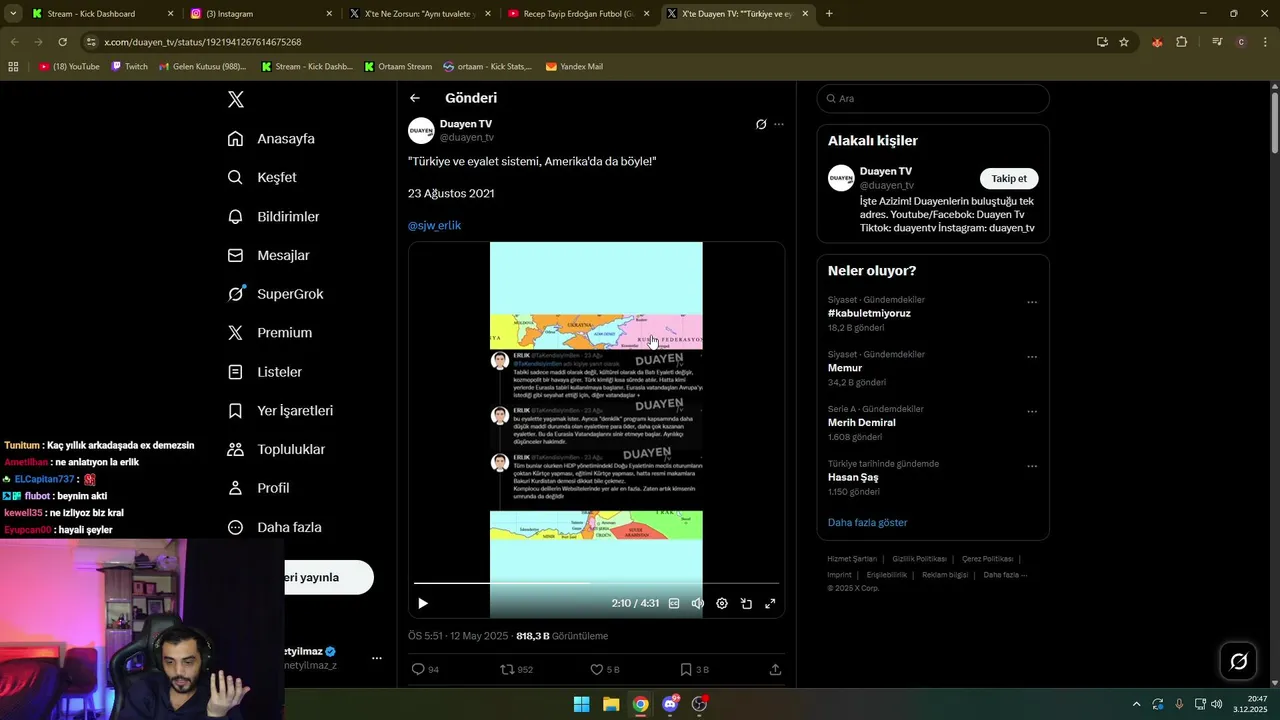
Task: Open the Windows Start menu
Action: tap(581, 704)
